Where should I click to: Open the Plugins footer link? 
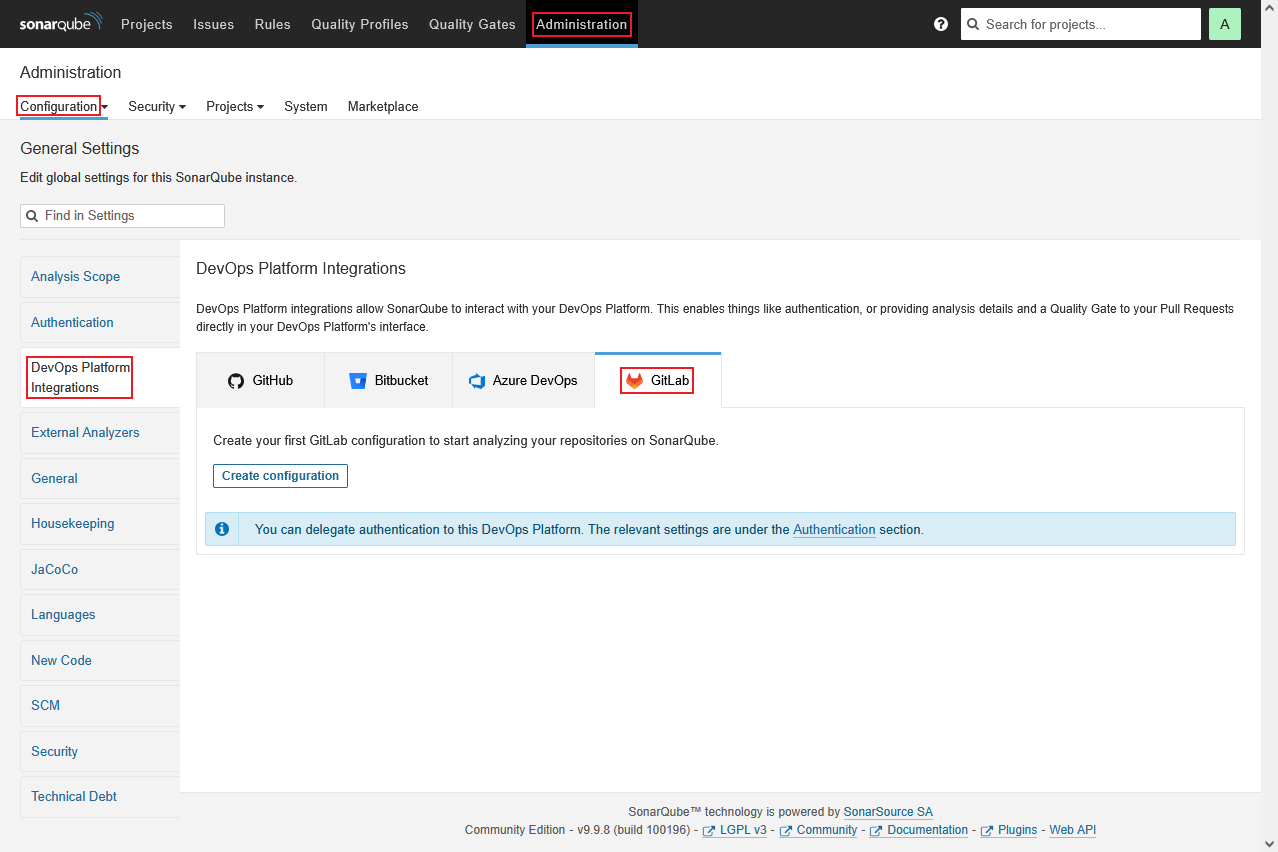(x=1018, y=830)
